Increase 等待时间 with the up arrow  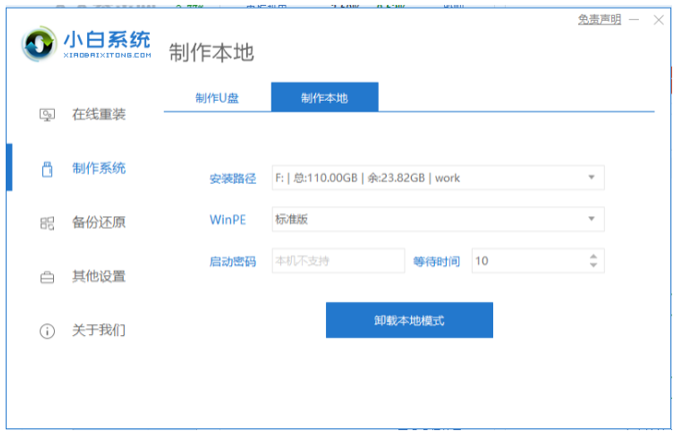coord(594,256)
